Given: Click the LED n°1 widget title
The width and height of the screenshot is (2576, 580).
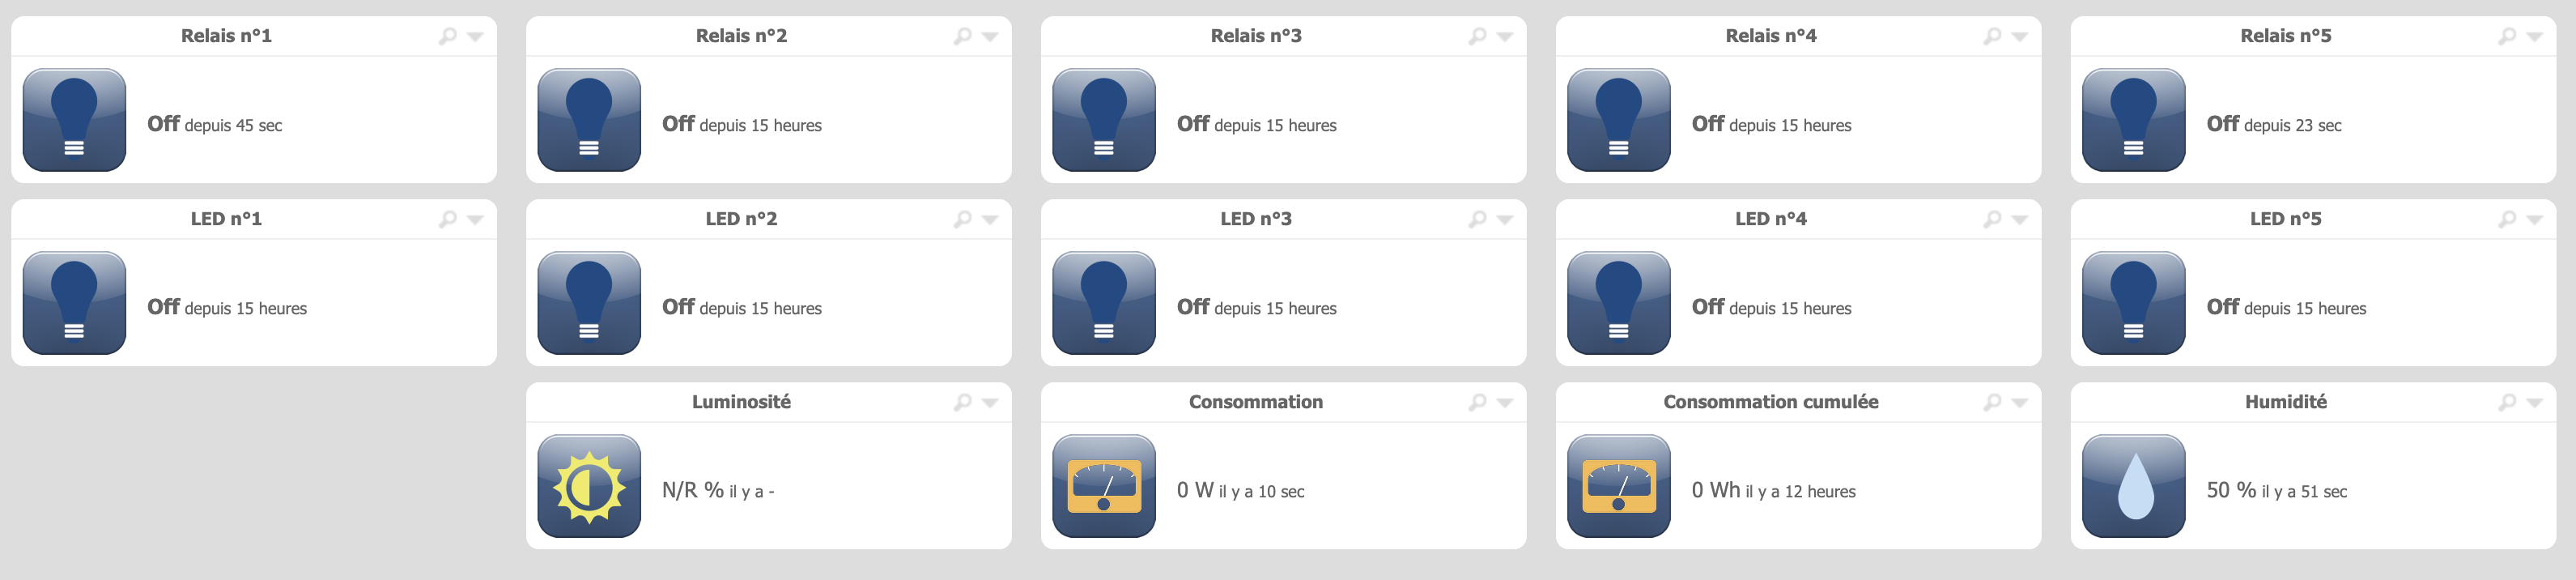Looking at the screenshot, I should pyautogui.click(x=226, y=219).
